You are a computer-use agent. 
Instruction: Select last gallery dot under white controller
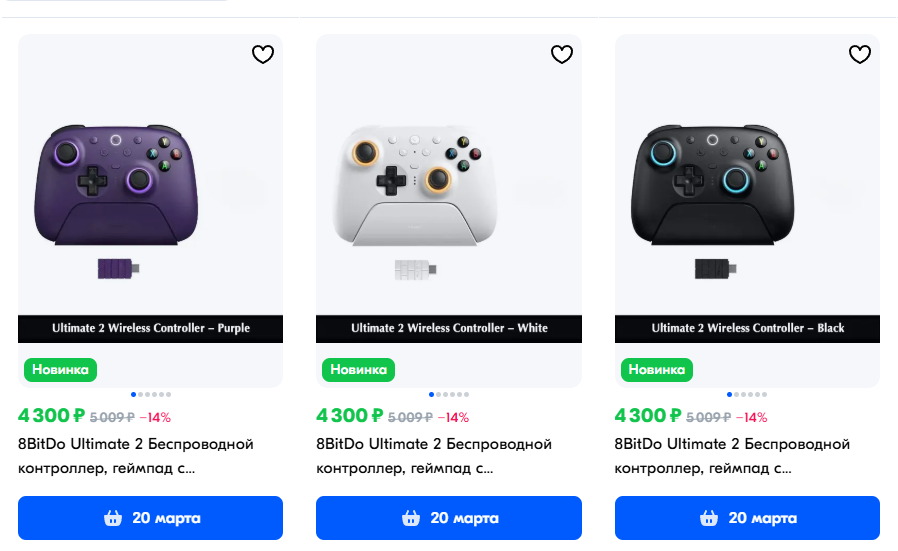[x=467, y=395]
